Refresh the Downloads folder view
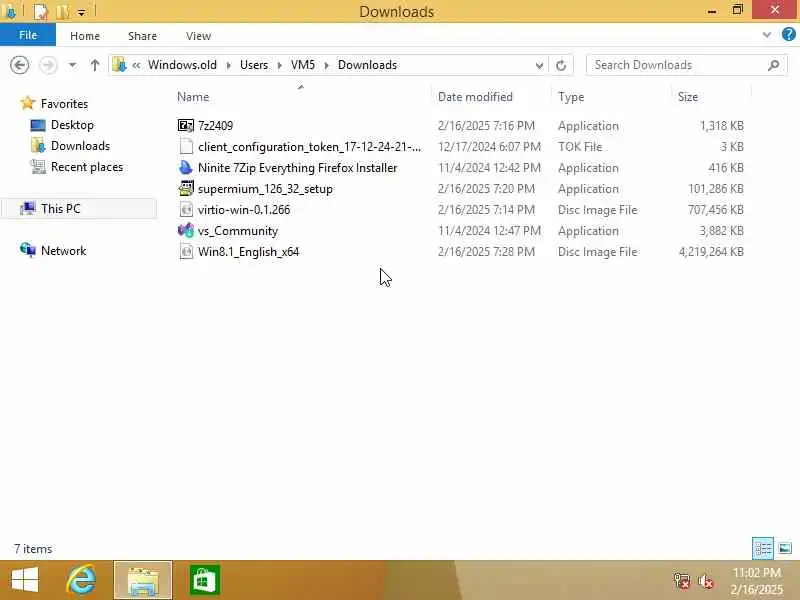 561,65
